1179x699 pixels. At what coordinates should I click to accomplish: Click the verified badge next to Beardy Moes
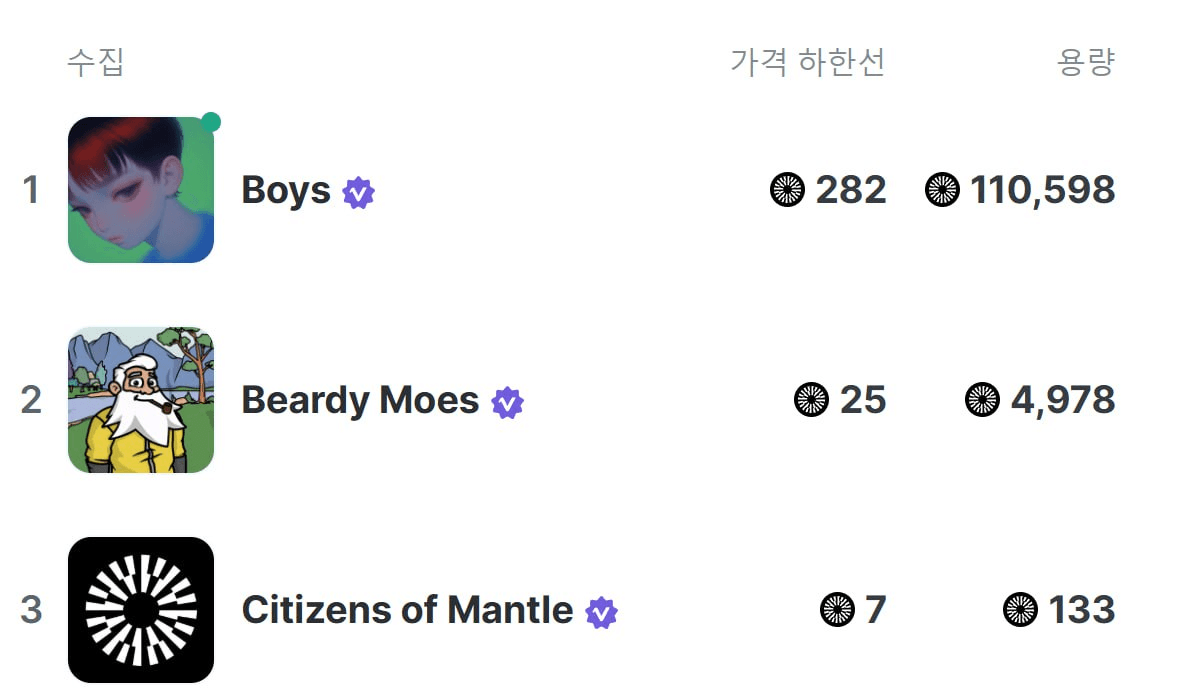[508, 403]
